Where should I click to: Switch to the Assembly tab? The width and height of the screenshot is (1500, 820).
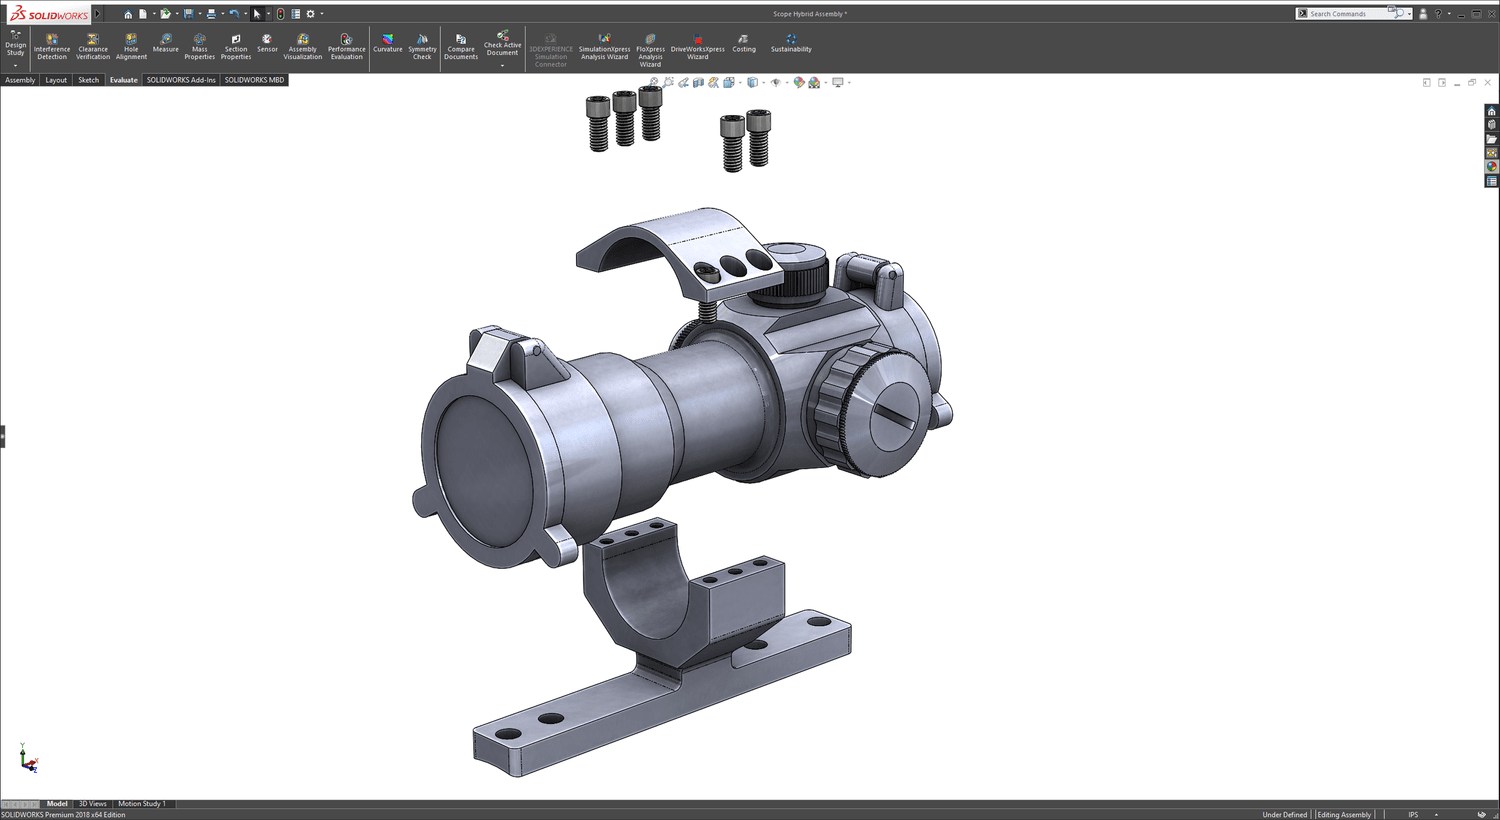[20, 79]
